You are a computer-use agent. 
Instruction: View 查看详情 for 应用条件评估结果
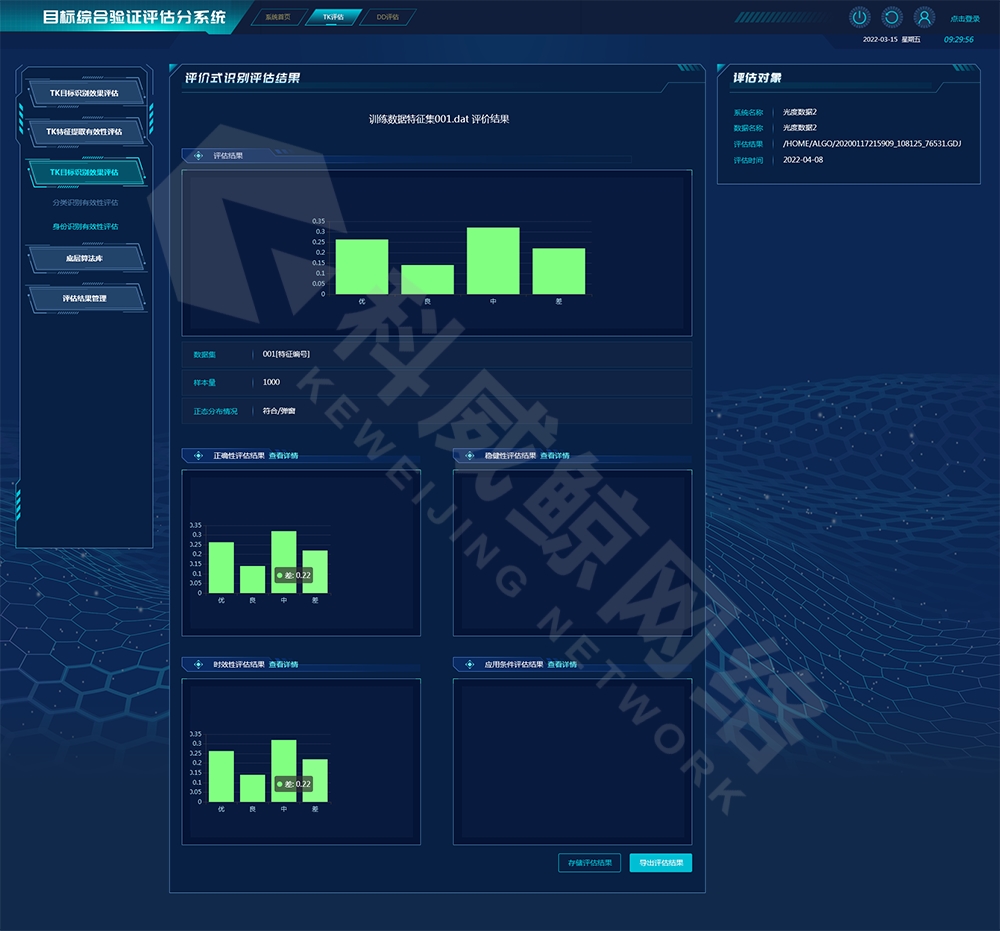(562, 664)
